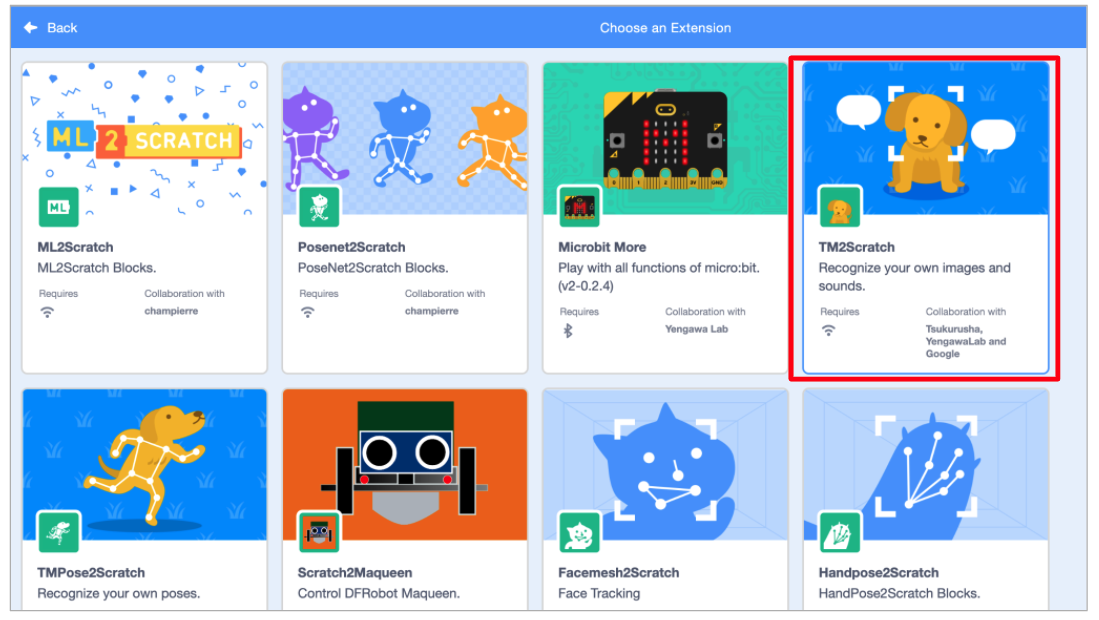Open the Scratch2Maqueen robot car banner

(405, 464)
